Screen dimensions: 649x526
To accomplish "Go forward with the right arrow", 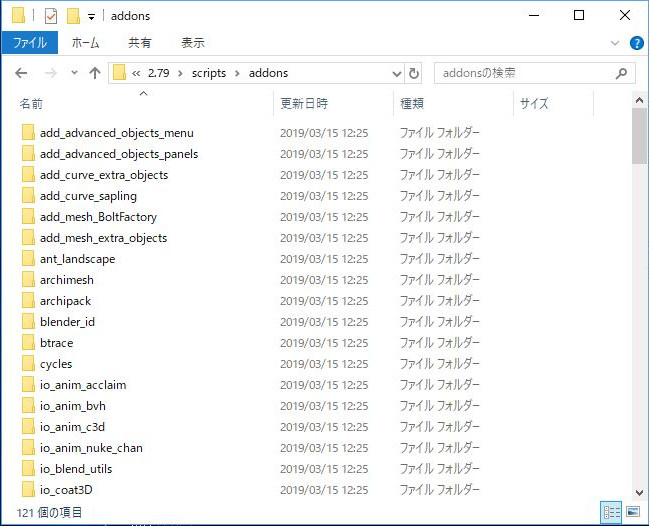I will click(50, 73).
